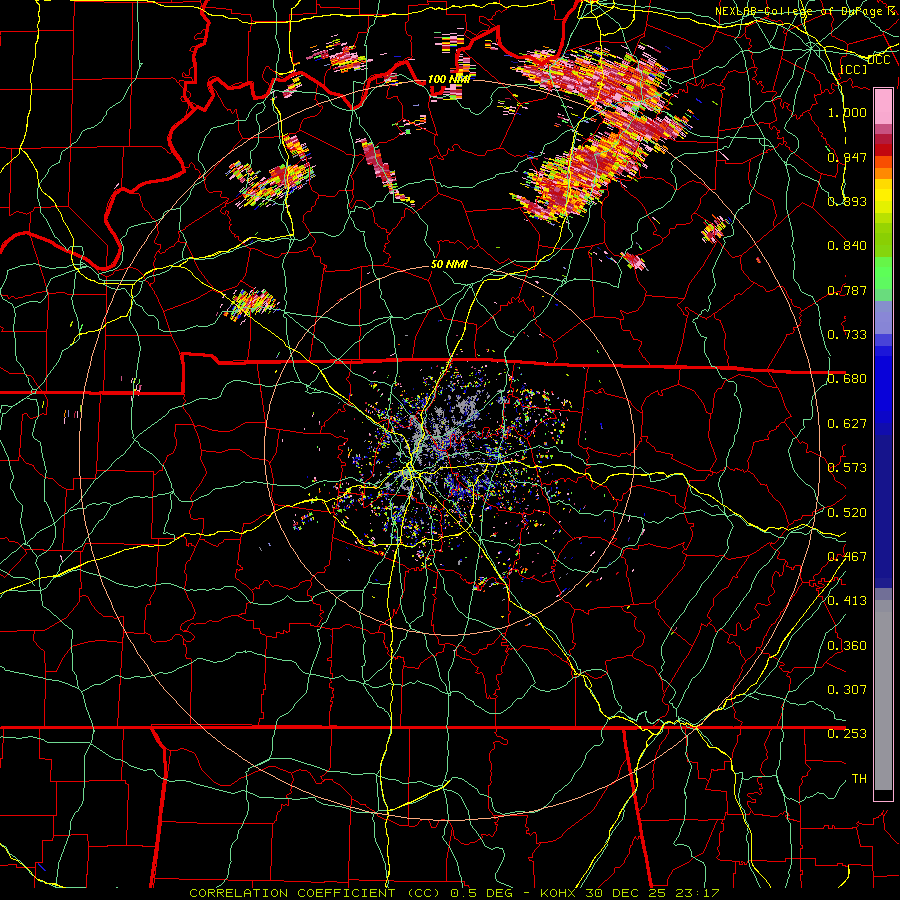Click the 0.840 legend value
This screenshot has height=900, width=900.
click(x=847, y=246)
